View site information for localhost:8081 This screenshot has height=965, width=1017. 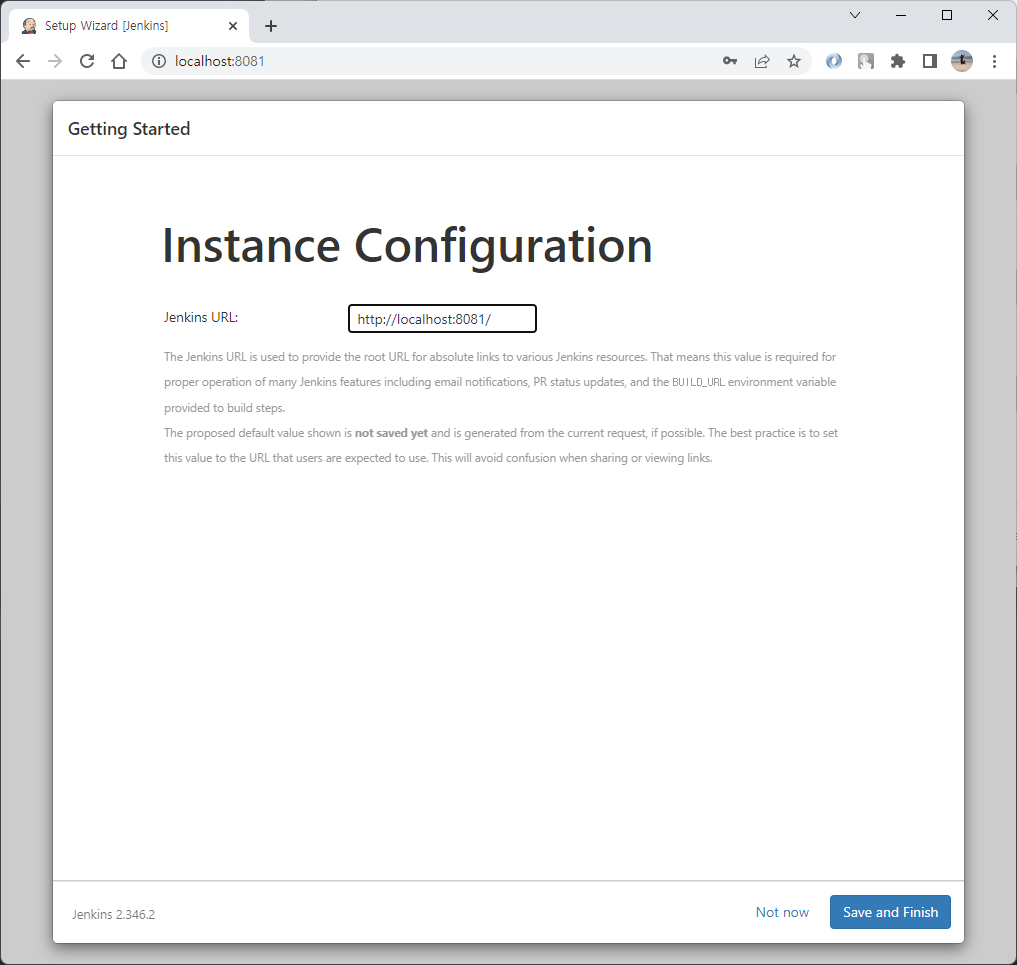pos(159,61)
